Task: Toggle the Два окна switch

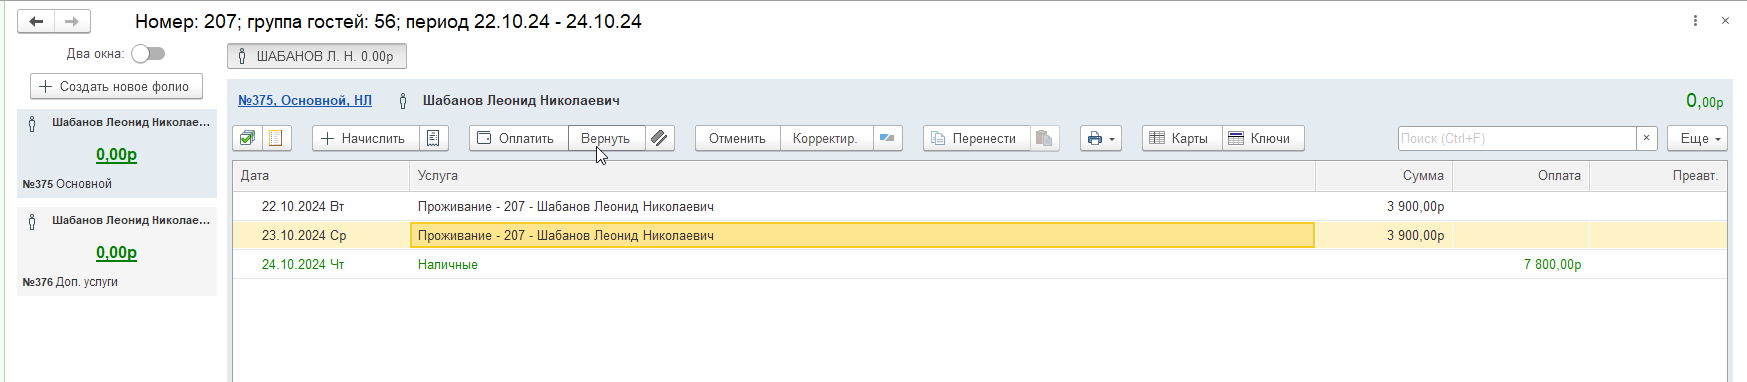Action: pos(148,54)
